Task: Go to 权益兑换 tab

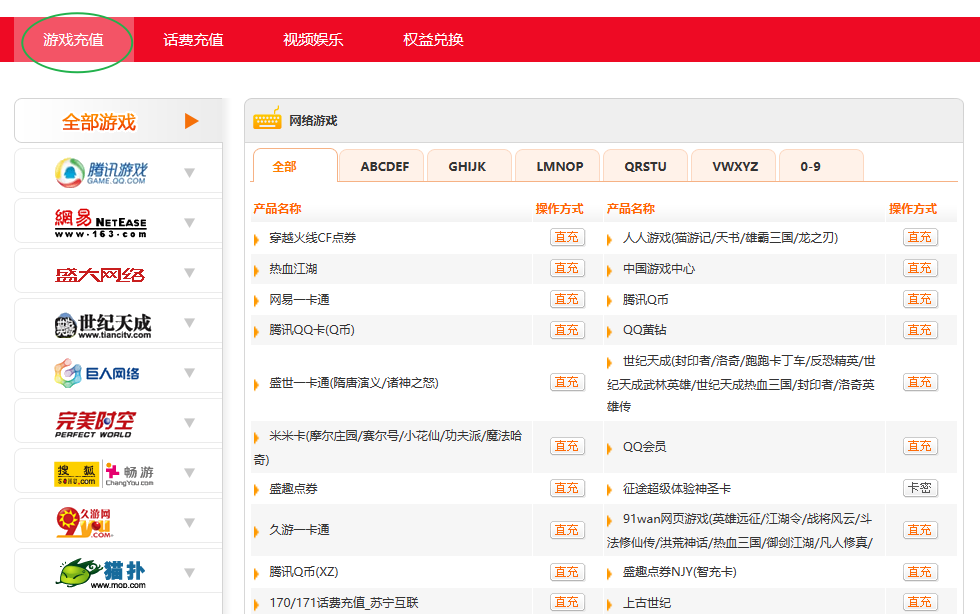Action: click(x=433, y=40)
